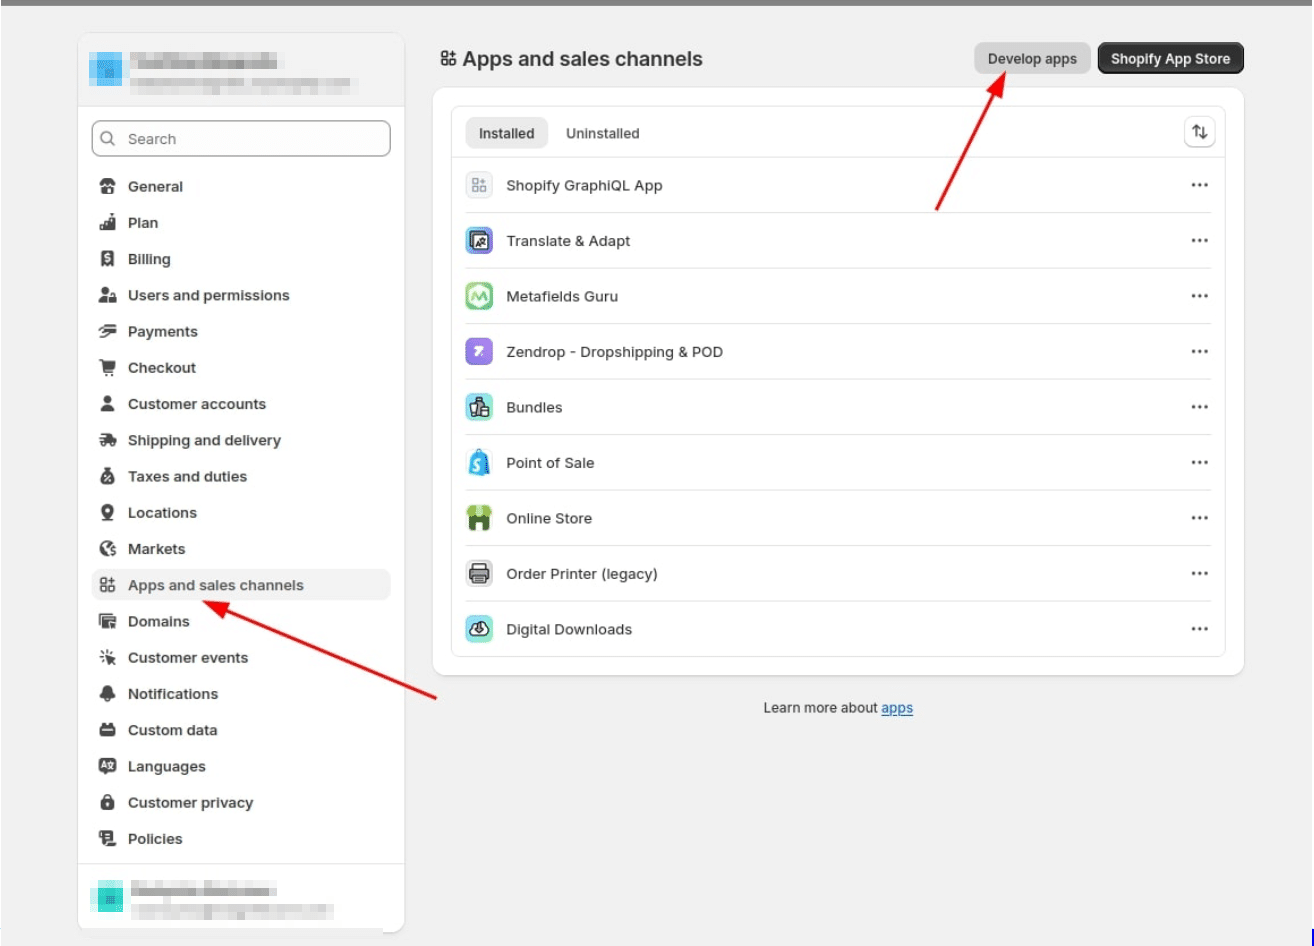1314x946 pixels.
Task: Click the Customer privacy lock icon
Action: 108,803
